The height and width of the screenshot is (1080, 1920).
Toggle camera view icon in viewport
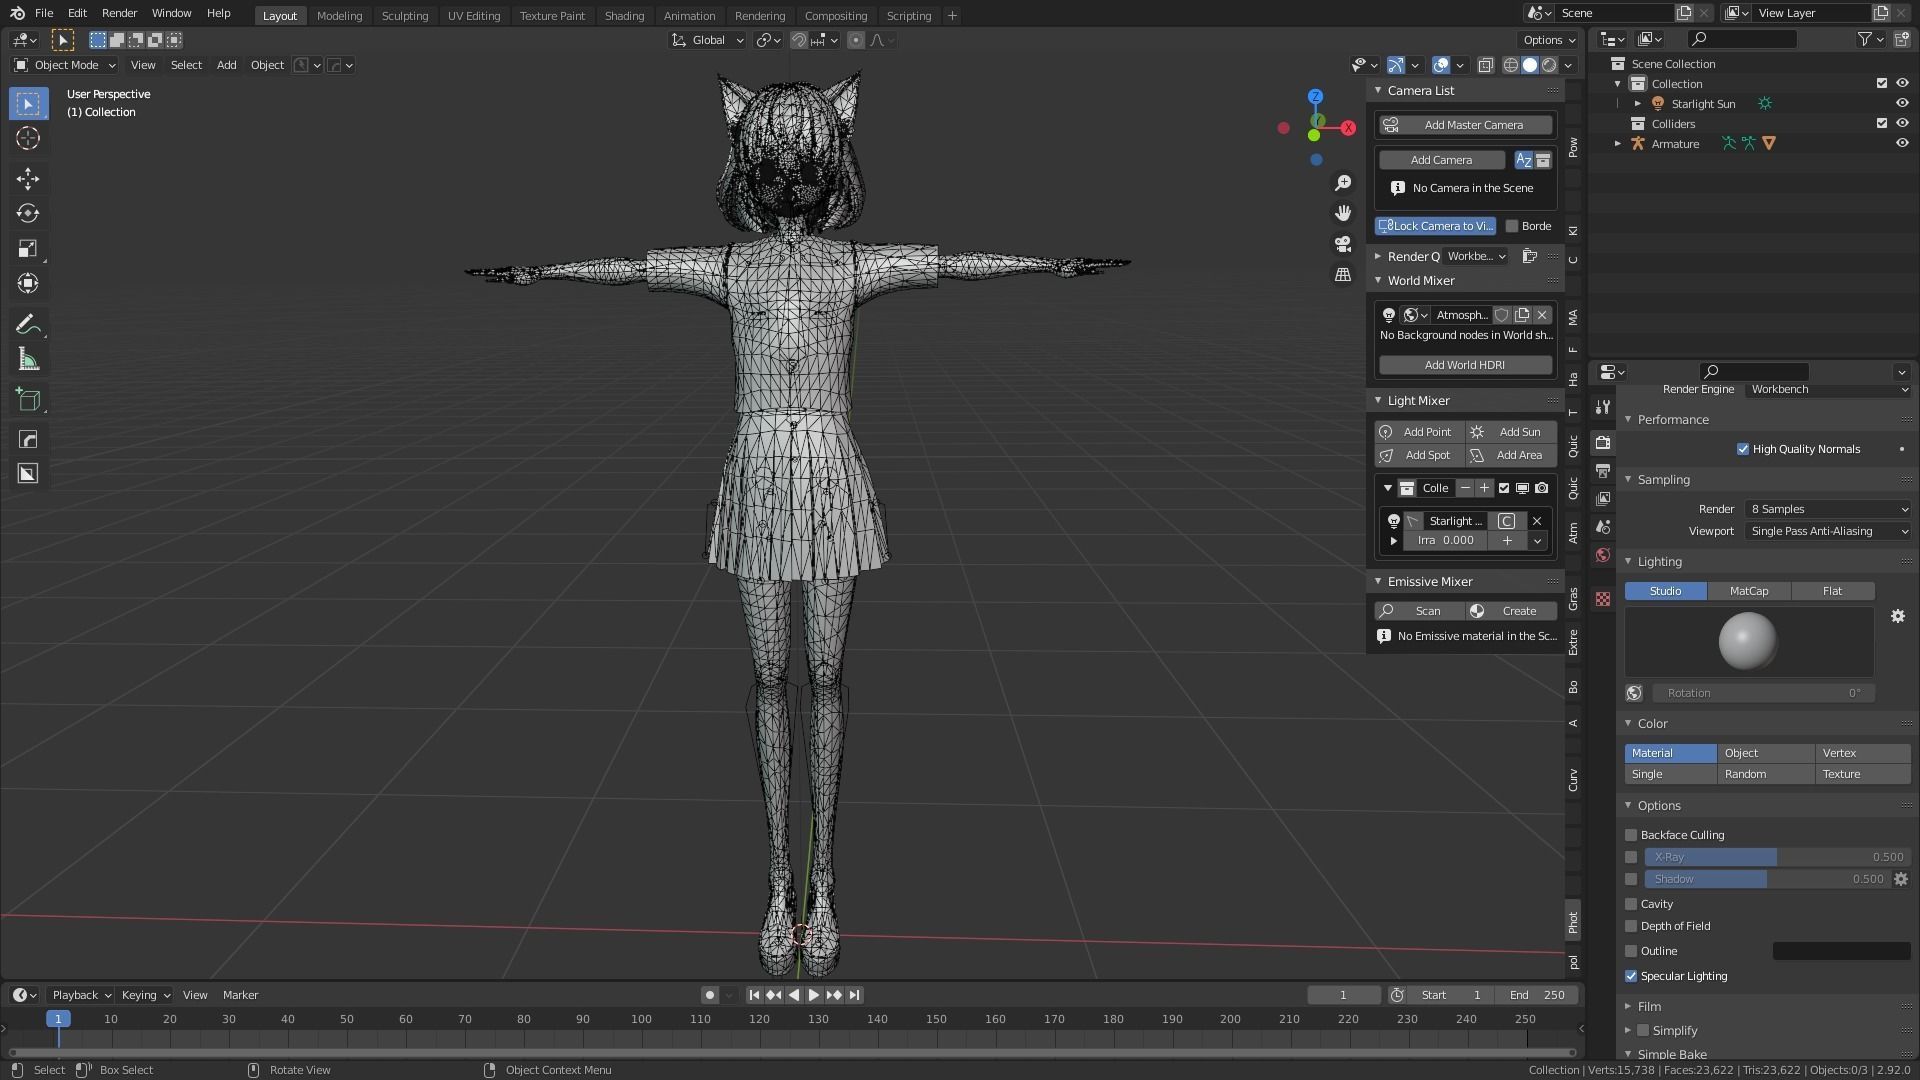click(x=1343, y=244)
